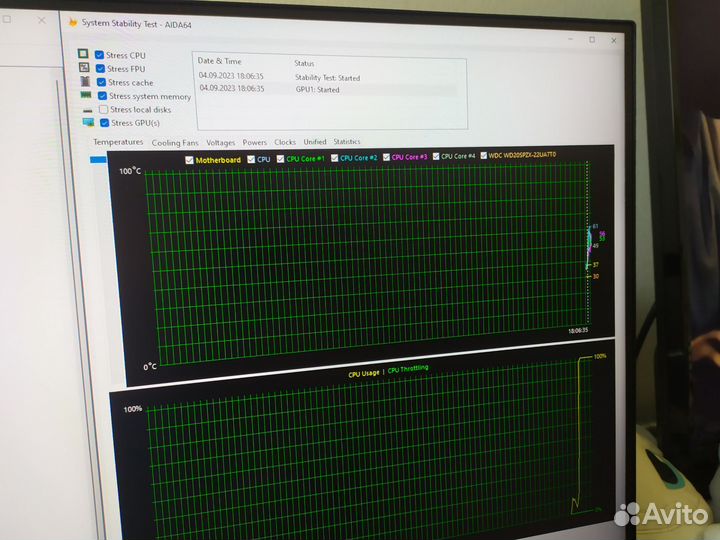Screen dimensions: 720x540
Task: Click the AIDA64 flame icon in title bar
Action: (73, 22)
